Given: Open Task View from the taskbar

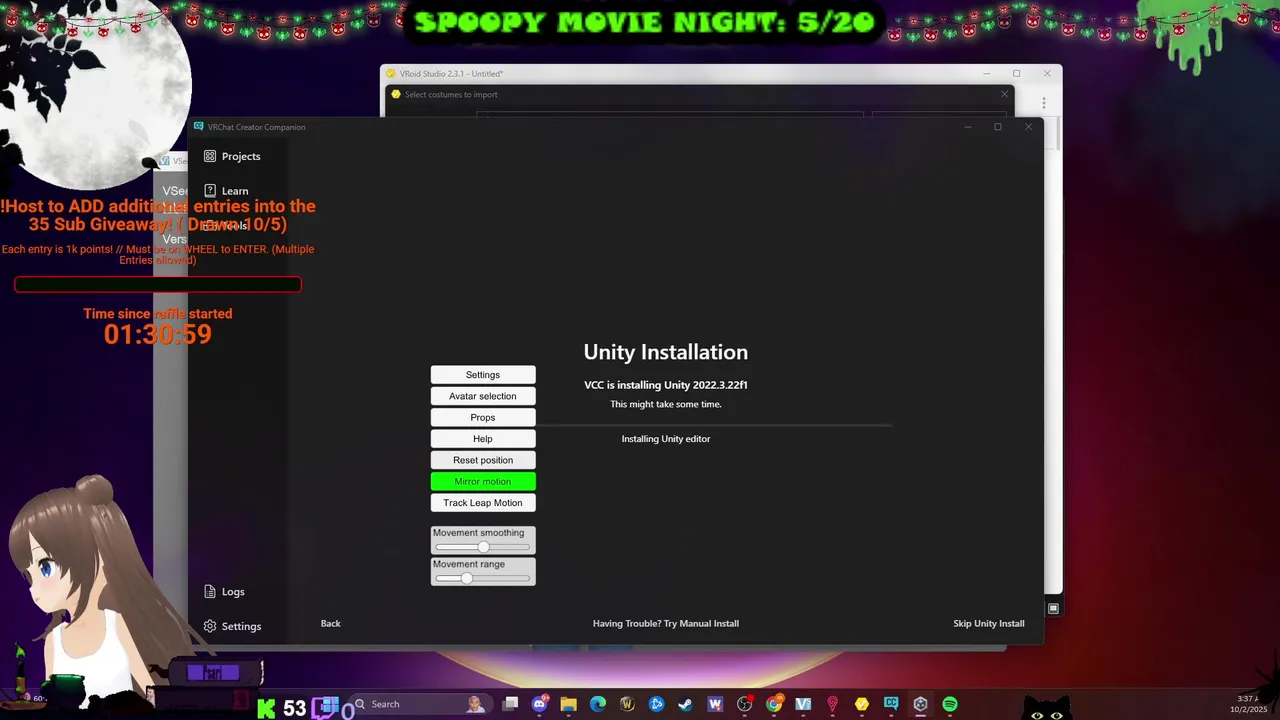Looking at the screenshot, I should pyautogui.click(x=510, y=704).
